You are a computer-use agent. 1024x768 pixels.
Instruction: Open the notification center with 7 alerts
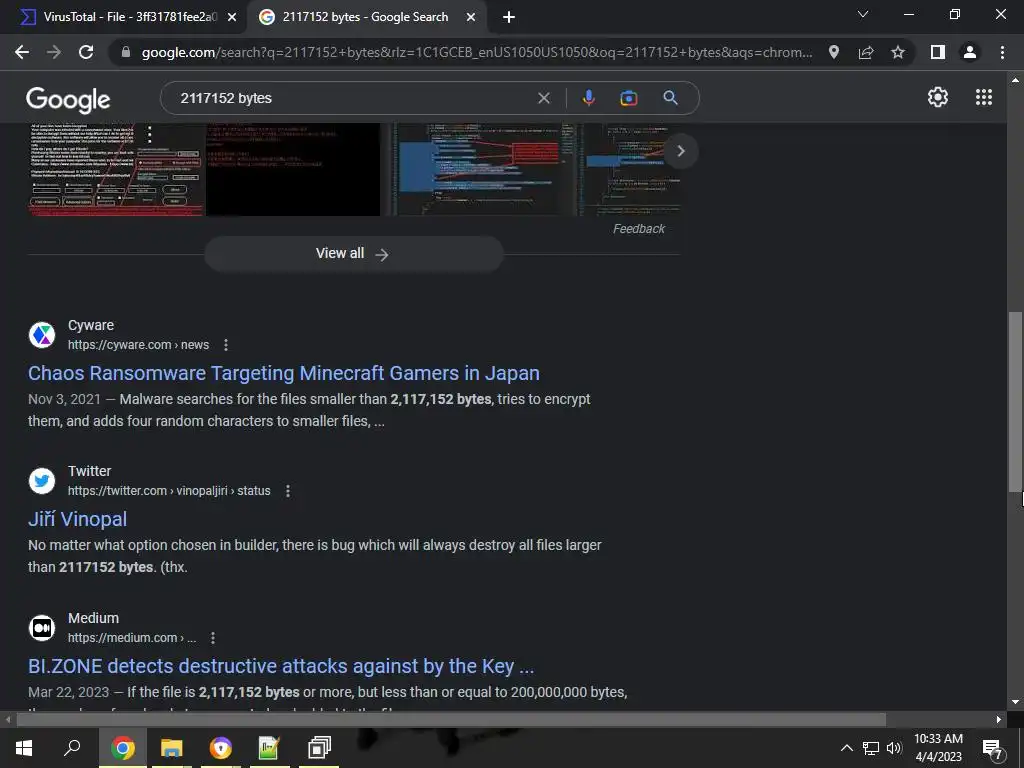[993, 749]
